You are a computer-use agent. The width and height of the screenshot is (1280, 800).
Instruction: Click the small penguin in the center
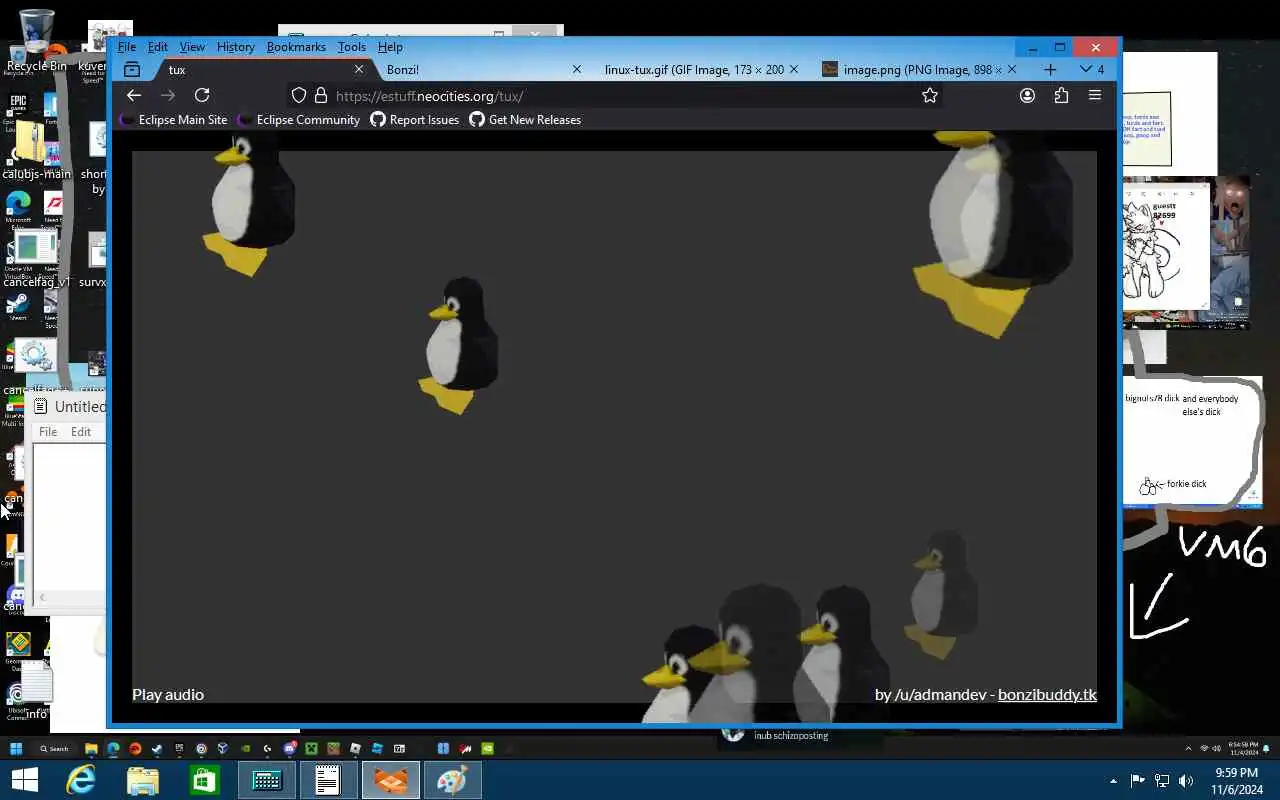[459, 344]
